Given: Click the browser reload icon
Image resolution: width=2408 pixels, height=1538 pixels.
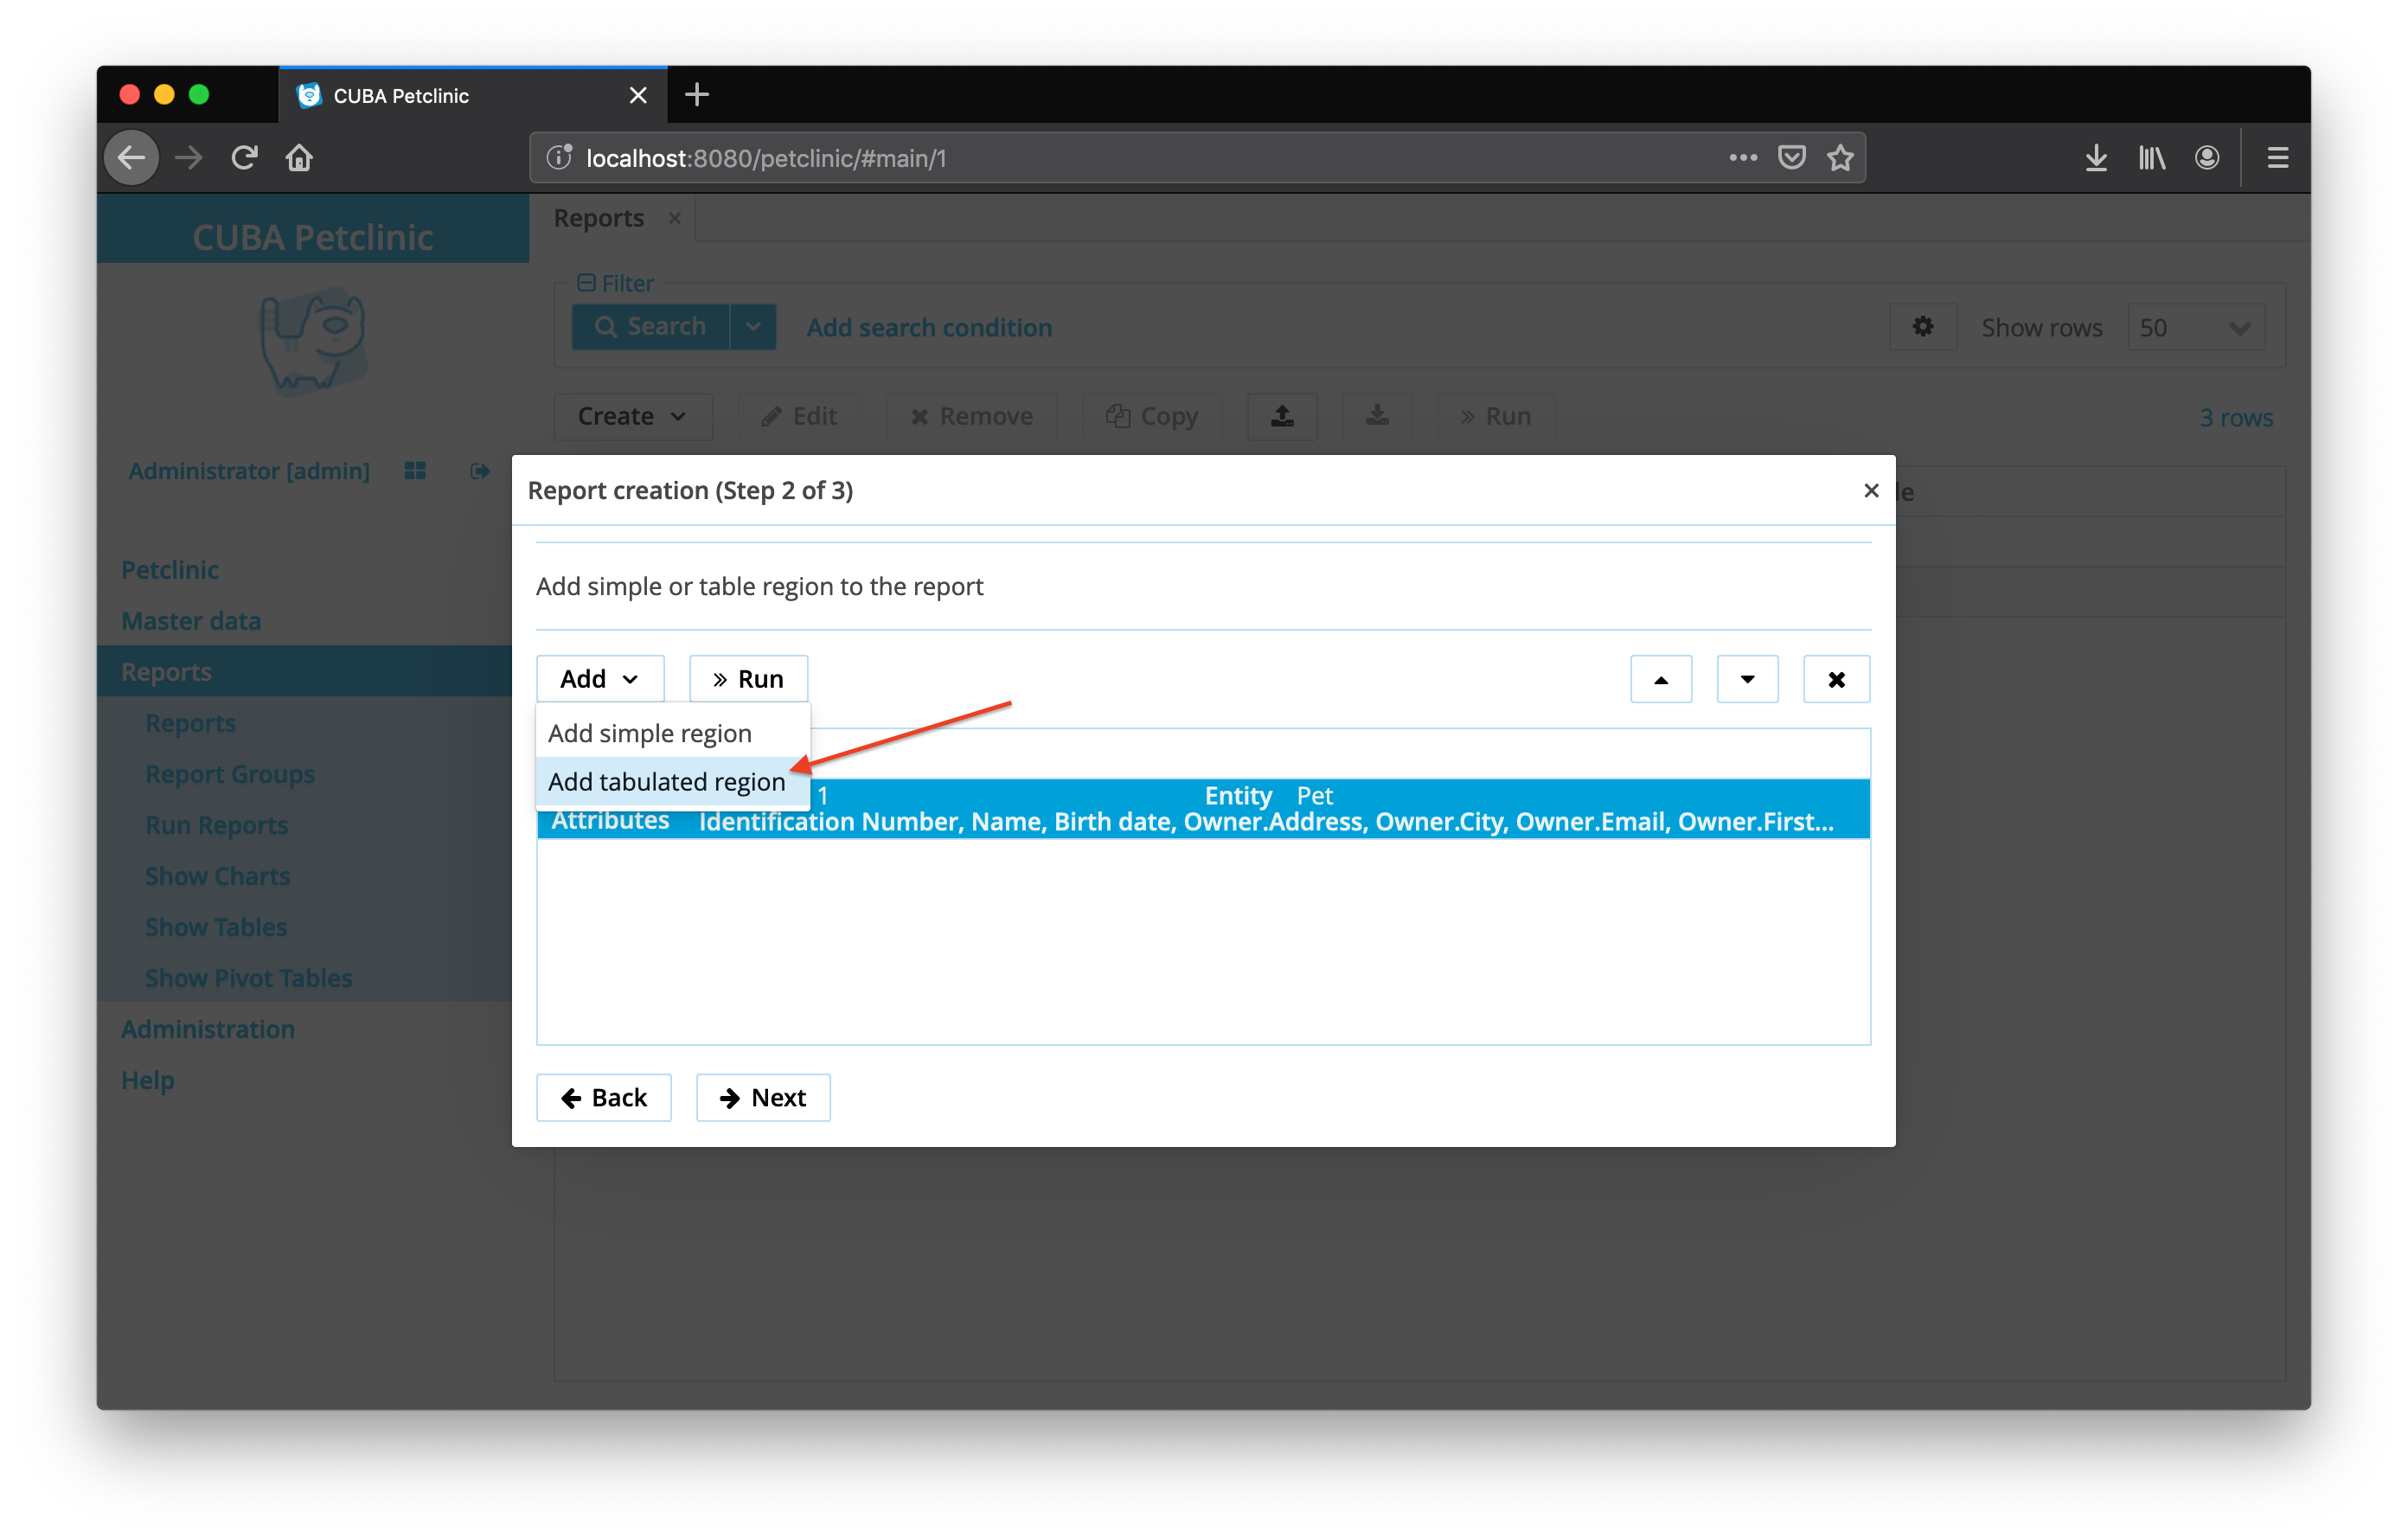Looking at the screenshot, I should coord(244,158).
